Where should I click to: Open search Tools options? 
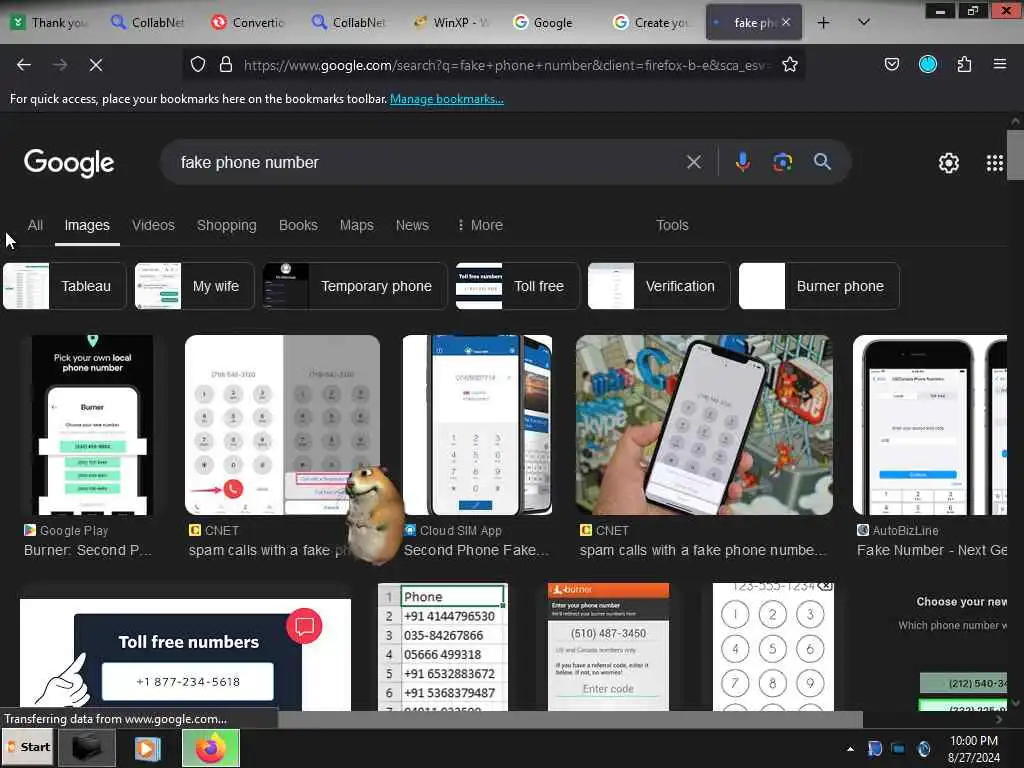point(672,225)
